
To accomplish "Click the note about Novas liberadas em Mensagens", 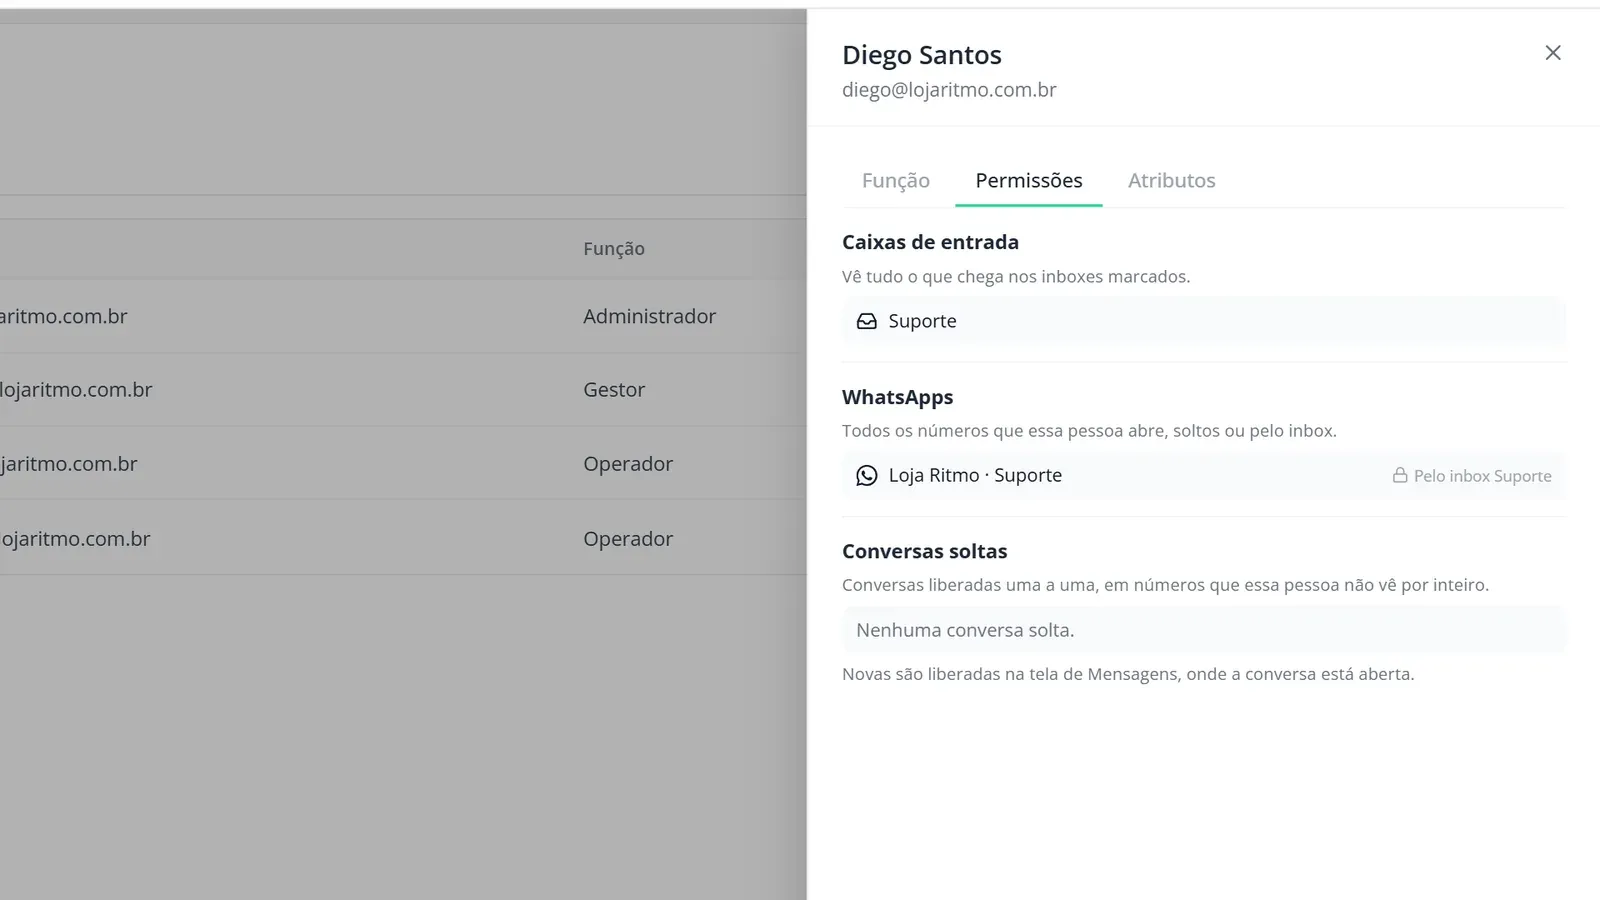I will 1128,674.
